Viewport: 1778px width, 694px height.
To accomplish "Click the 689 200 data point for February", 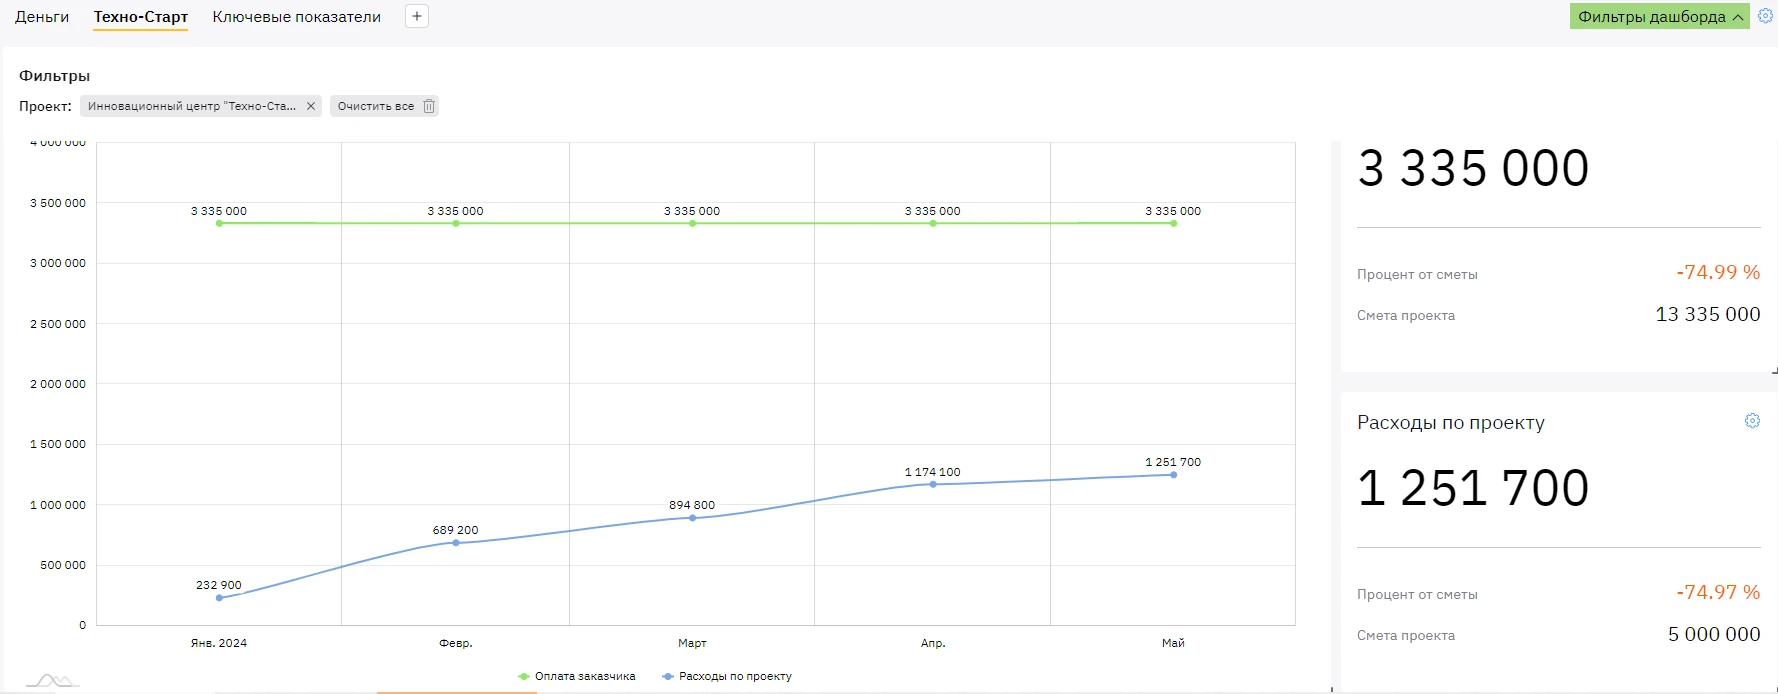I will coord(456,543).
